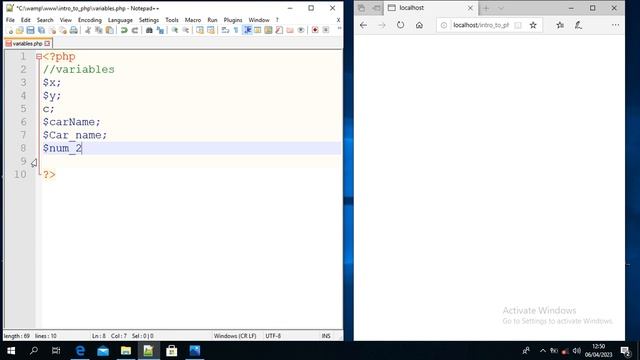The width and height of the screenshot is (640, 360).
Task: Open the File menu
Action: pos(10,20)
